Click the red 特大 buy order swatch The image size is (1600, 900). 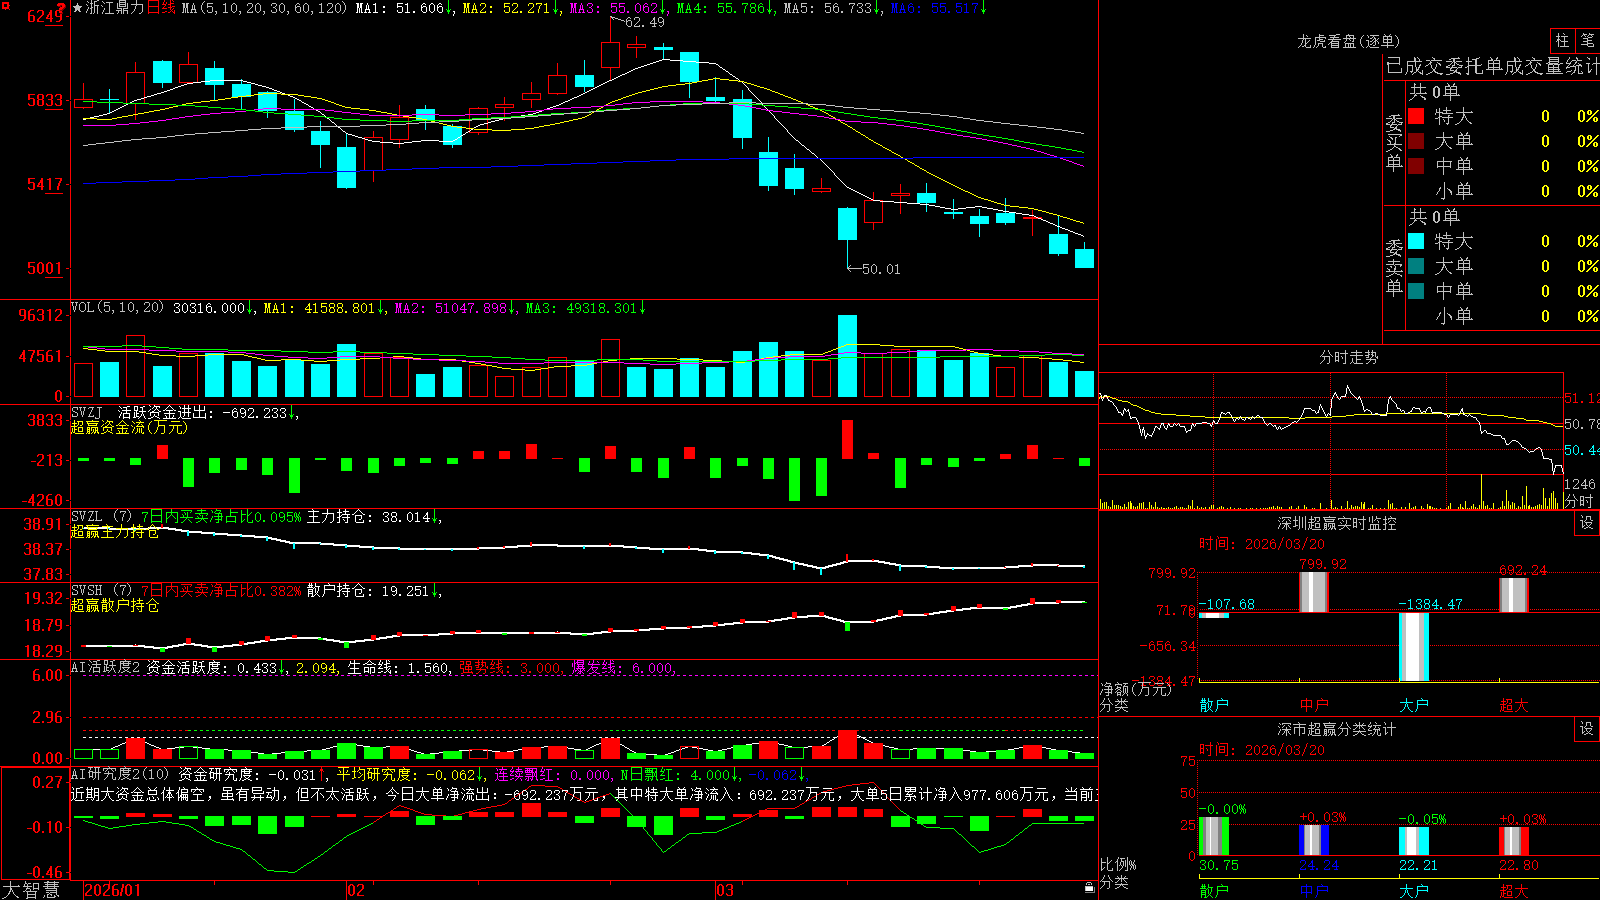click(x=1416, y=116)
